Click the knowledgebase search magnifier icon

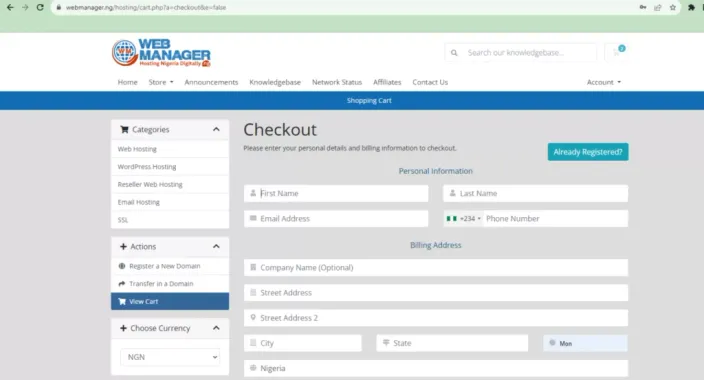[x=454, y=53]
